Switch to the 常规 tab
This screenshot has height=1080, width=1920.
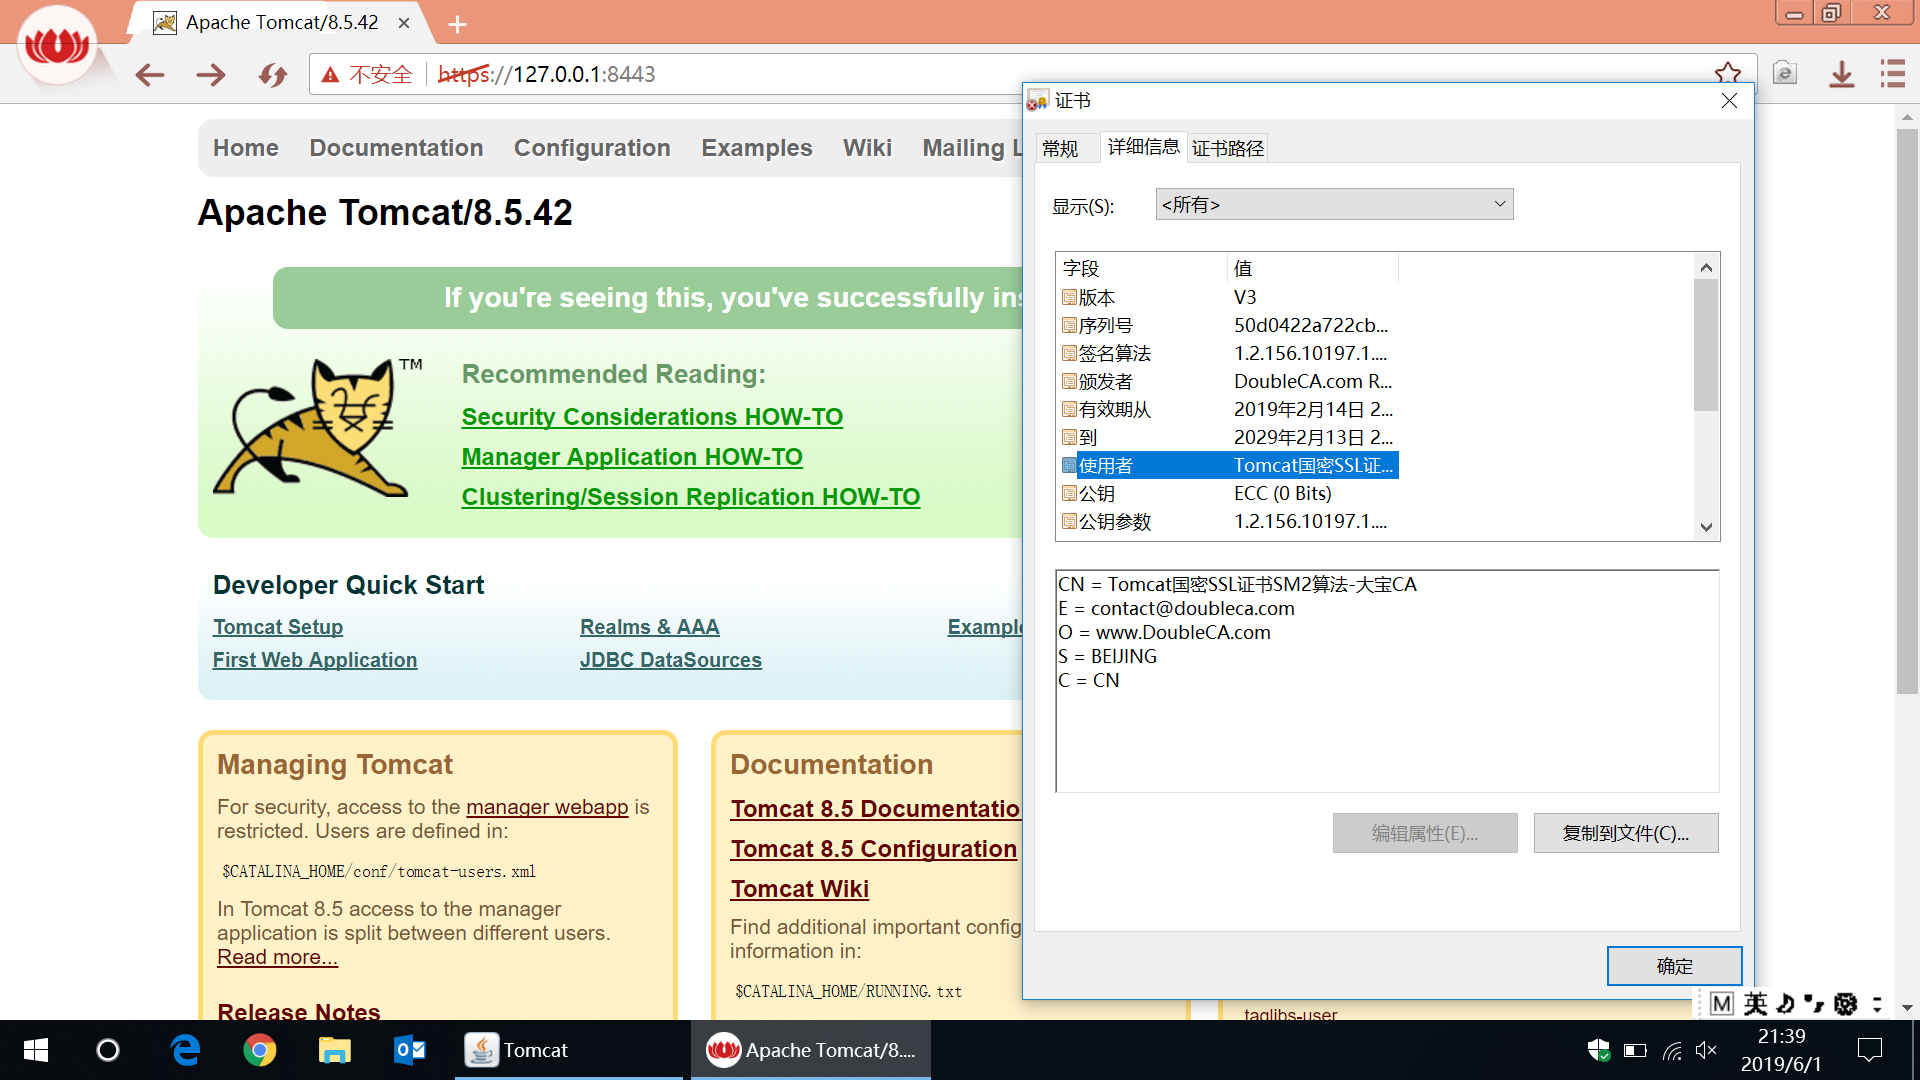click(x=1060, y=149)
